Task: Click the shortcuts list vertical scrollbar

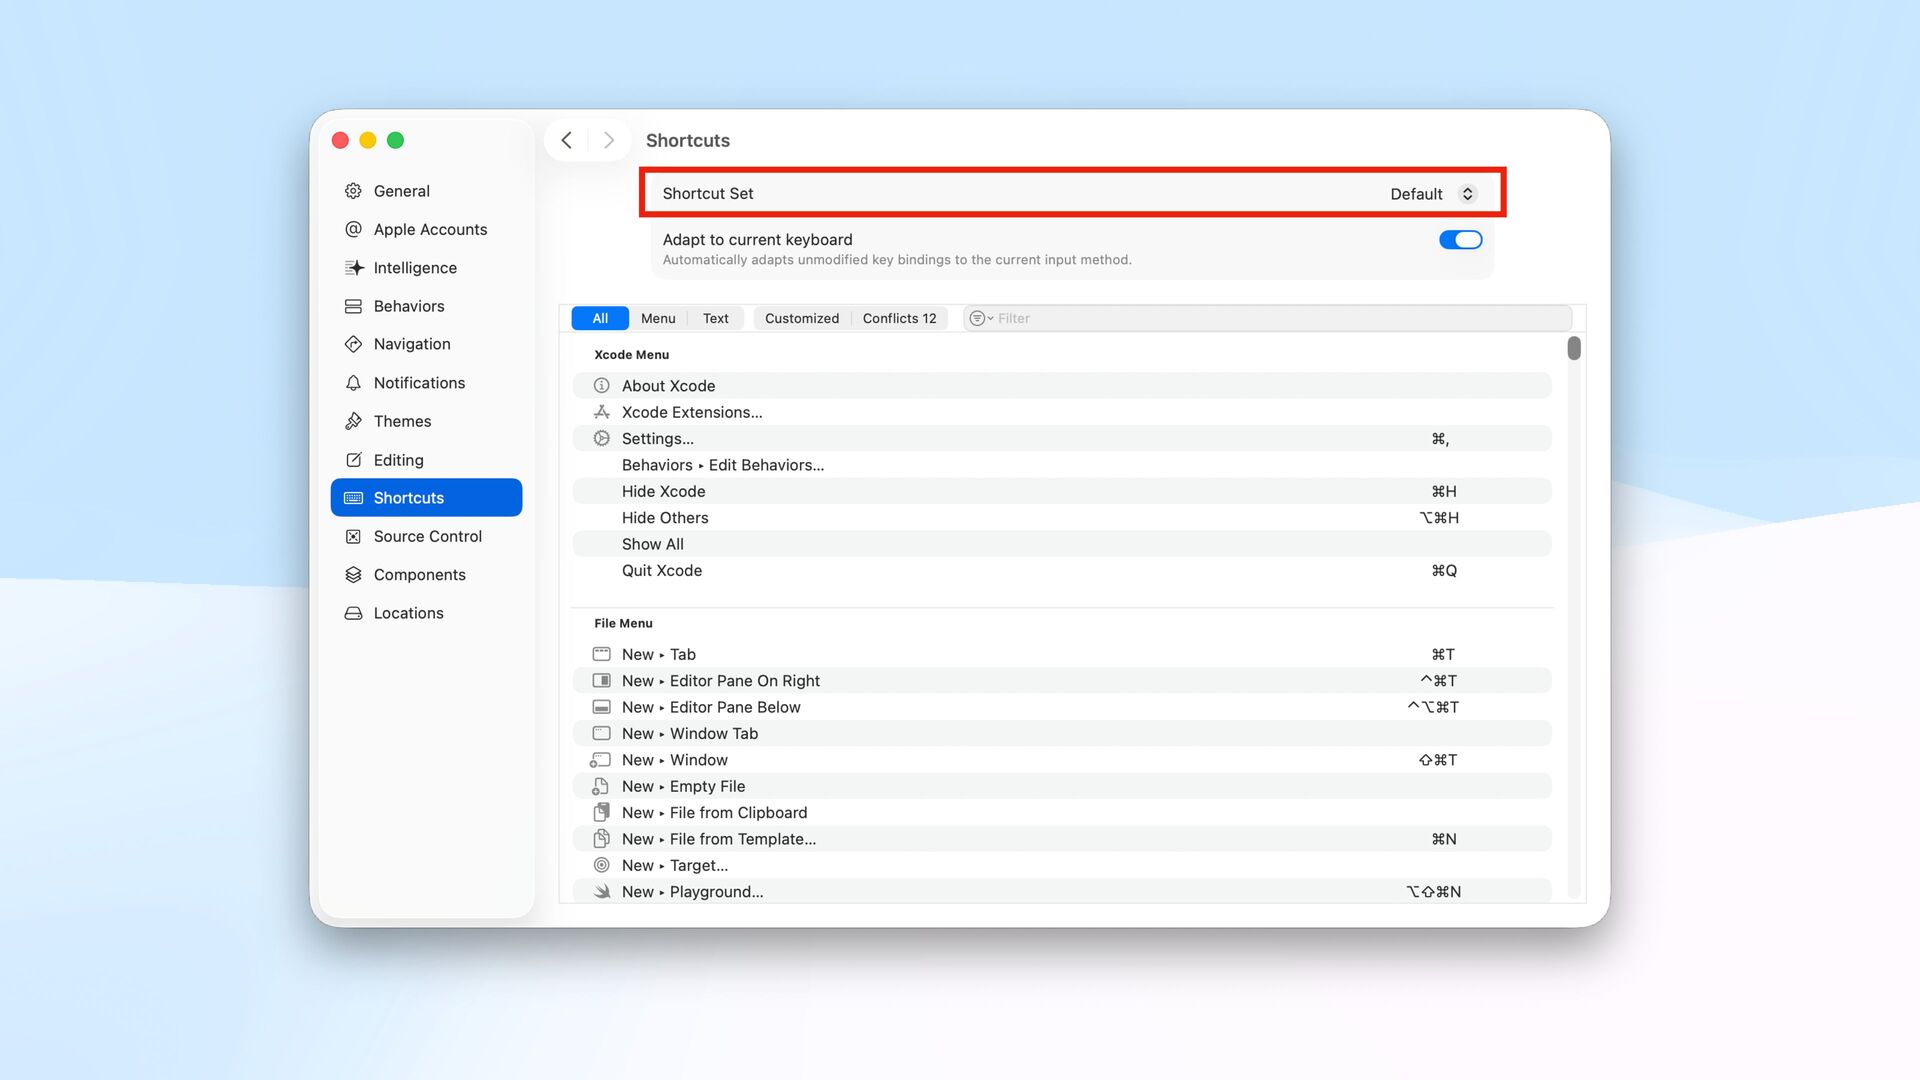Action: (1574, 348)
